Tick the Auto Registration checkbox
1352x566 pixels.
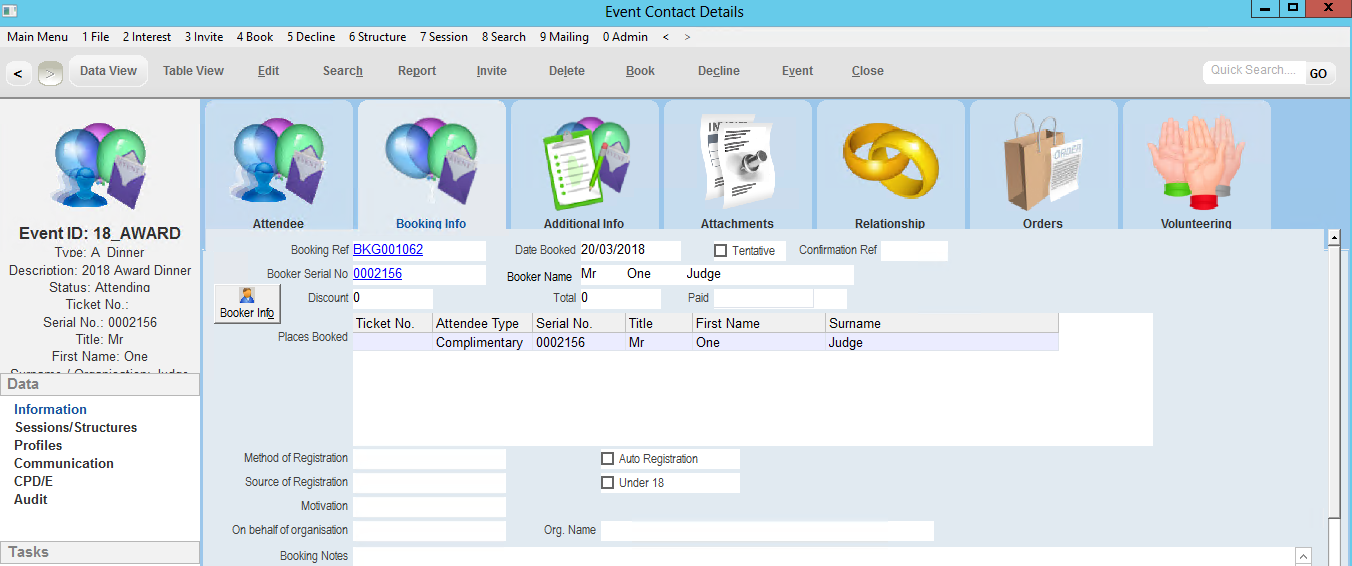click(x=607, y=459)
